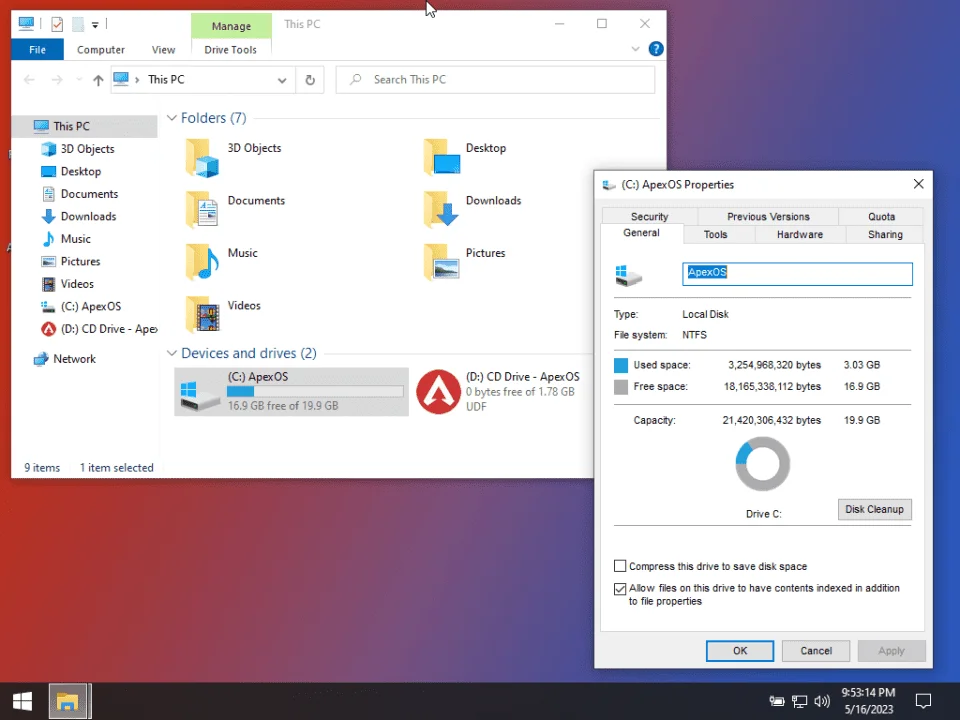Select Downloads in the navigation pane
Viewport: 960px width, 720px height.
click(88, 216)
